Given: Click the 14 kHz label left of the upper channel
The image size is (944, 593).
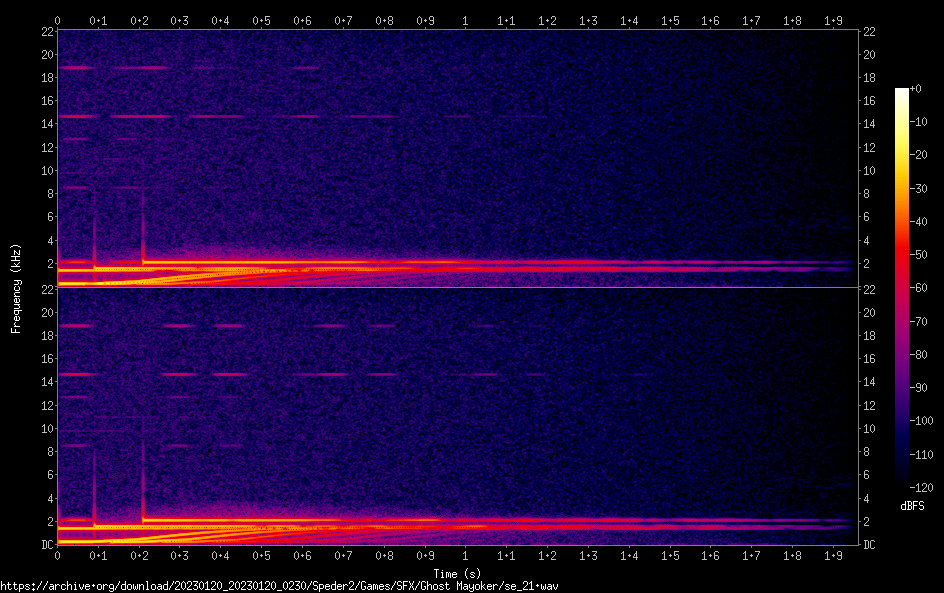Looking at the screenshot, I should click(x=45, y=124).
